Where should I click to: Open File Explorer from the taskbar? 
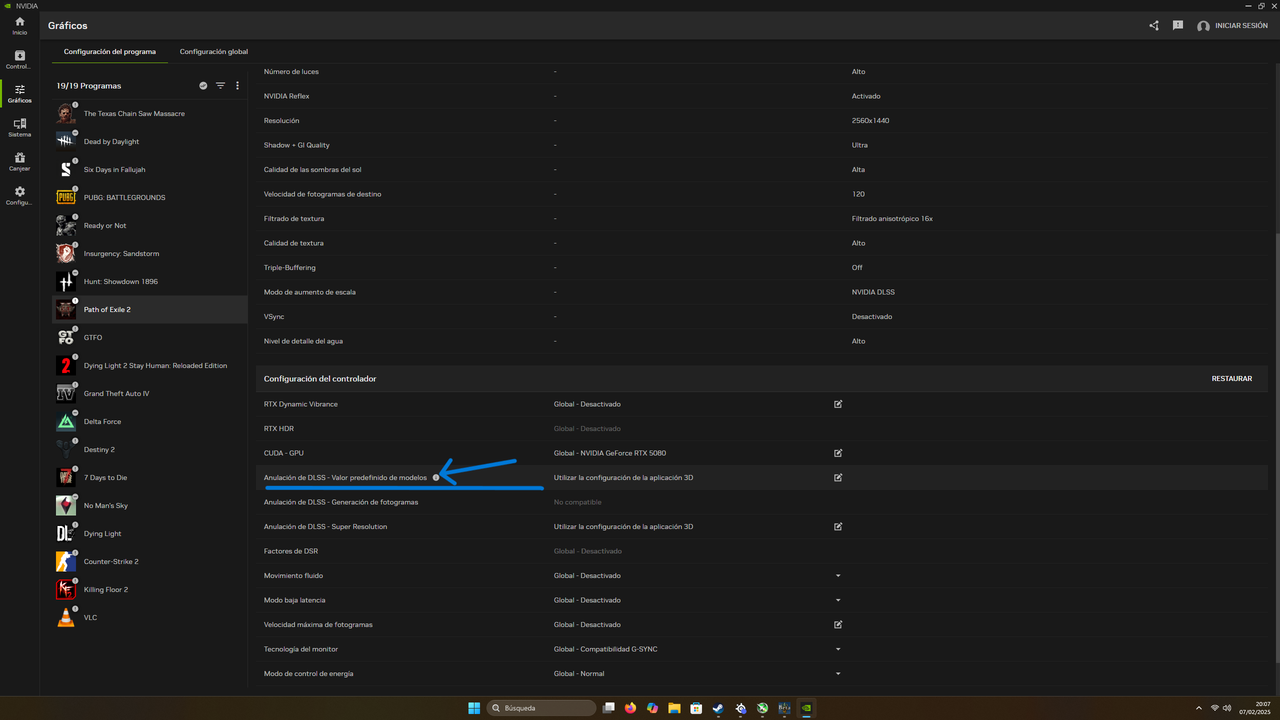point(674,708)
